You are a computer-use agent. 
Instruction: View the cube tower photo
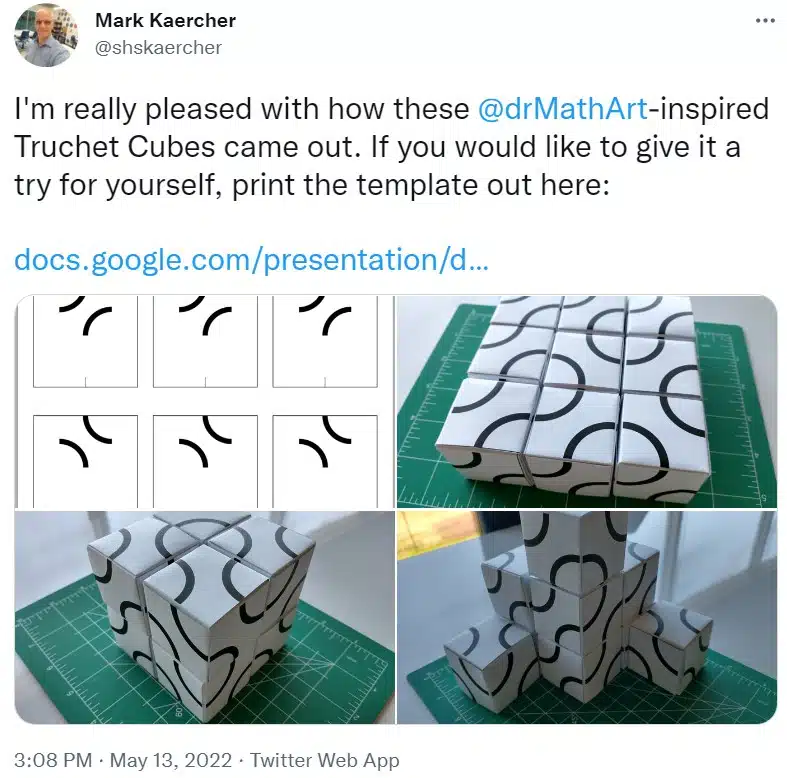tap(587, 617)
